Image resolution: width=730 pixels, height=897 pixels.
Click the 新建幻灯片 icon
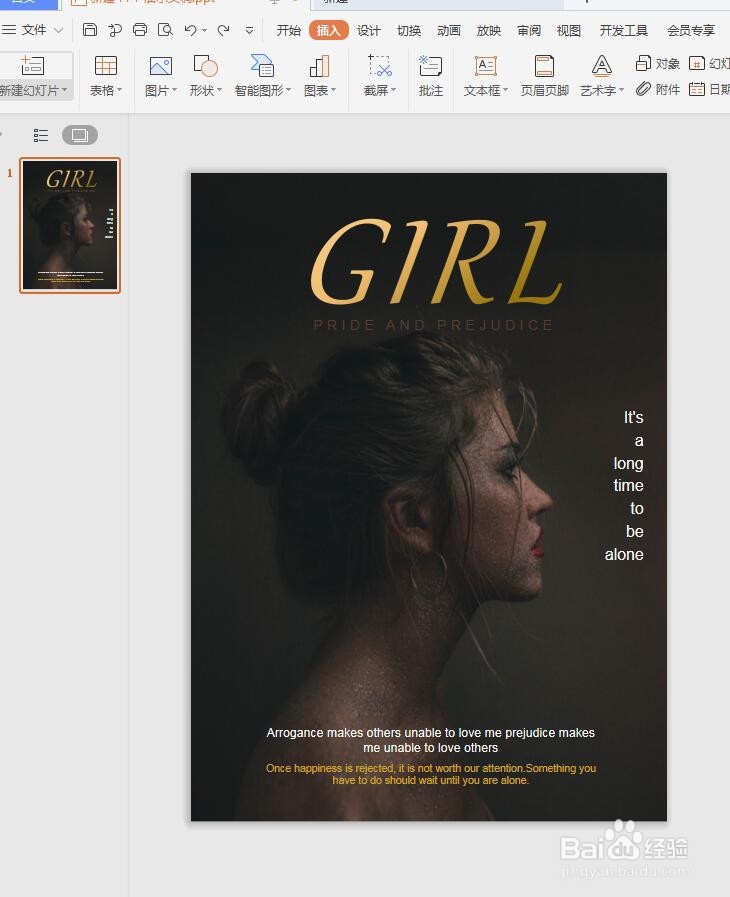tap(32, 66)
